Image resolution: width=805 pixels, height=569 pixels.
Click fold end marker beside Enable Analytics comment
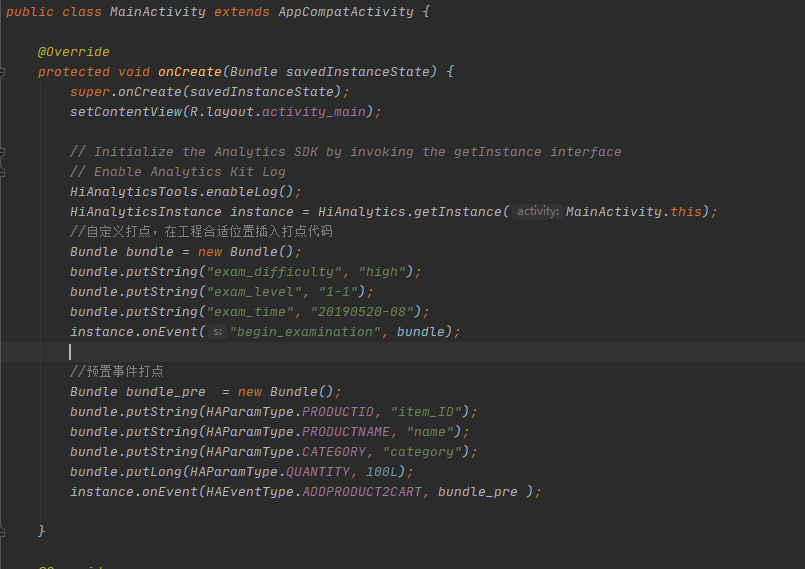(x=2, y=172)
